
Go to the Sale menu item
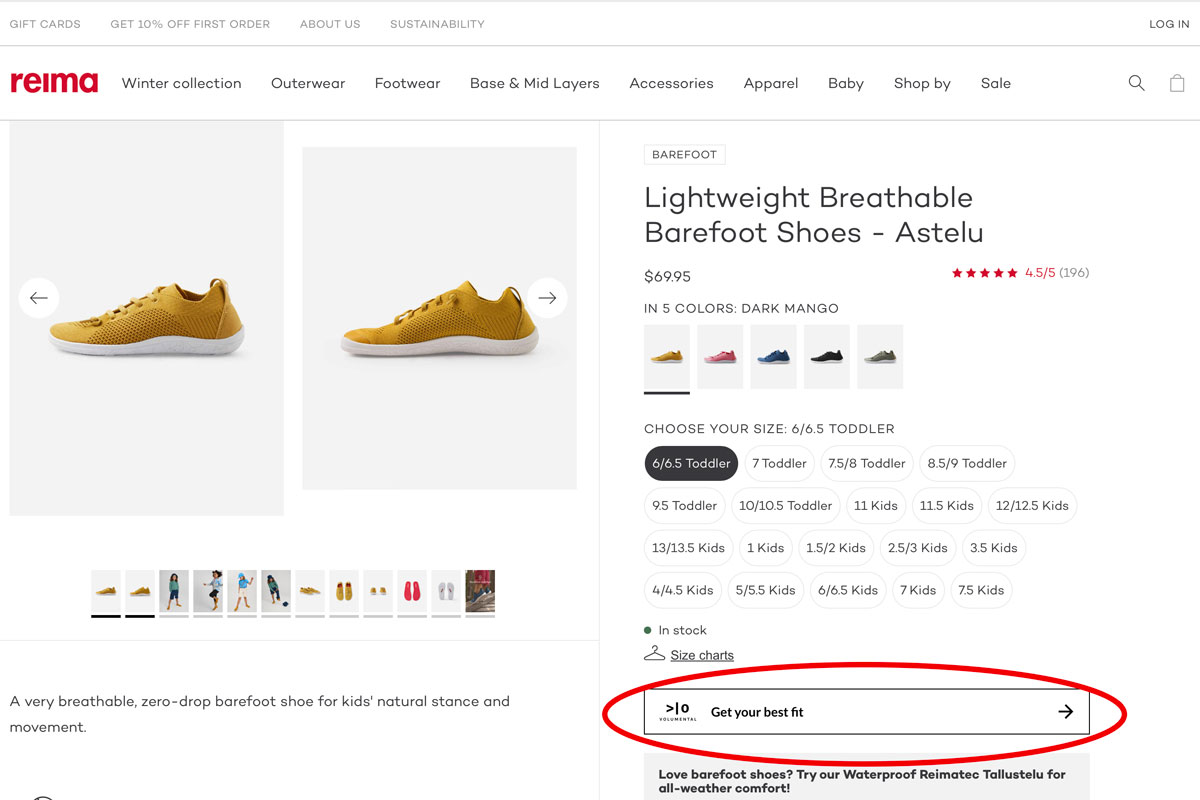coord(995,84)
